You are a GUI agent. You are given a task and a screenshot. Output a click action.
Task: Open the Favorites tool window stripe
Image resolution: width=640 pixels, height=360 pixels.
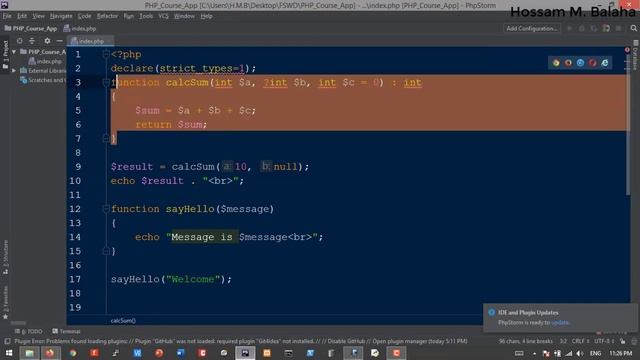[x=5, y=302]
